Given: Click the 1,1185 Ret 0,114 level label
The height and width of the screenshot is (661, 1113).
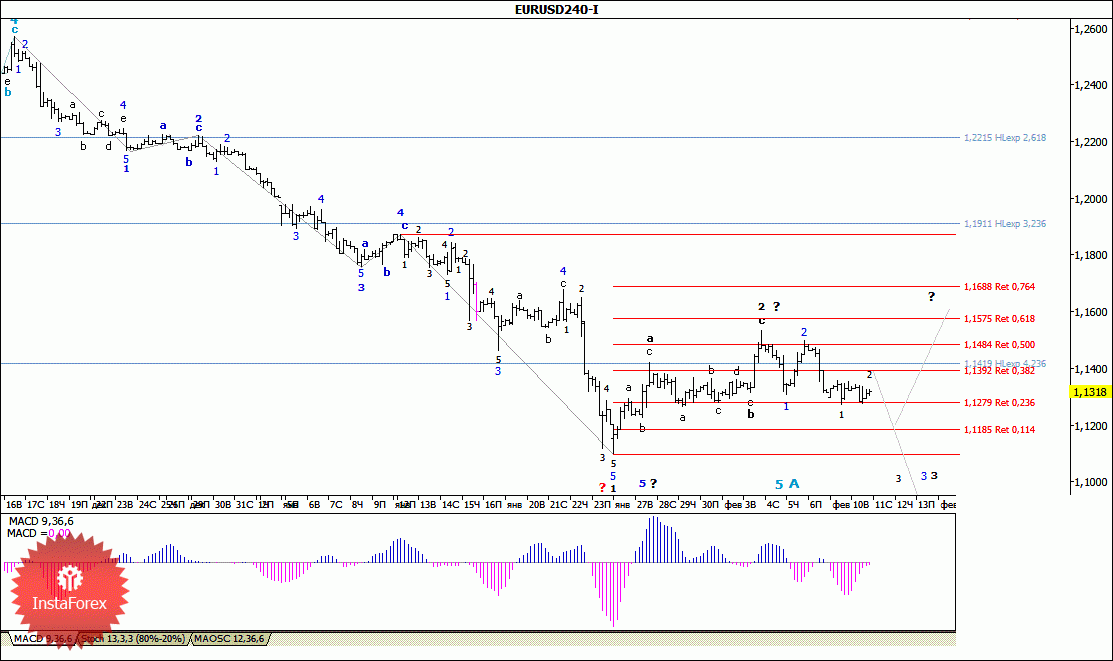Looking at the screenshot, I should (999, 430).
